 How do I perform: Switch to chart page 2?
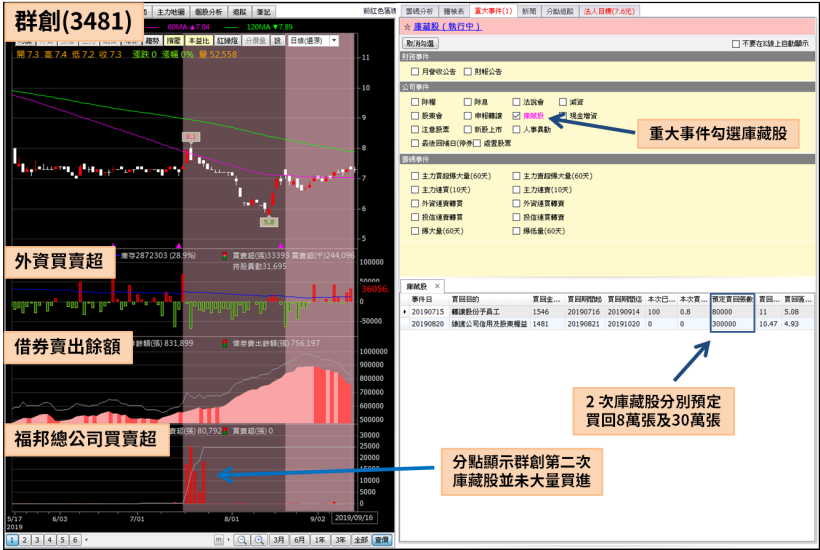25,540
